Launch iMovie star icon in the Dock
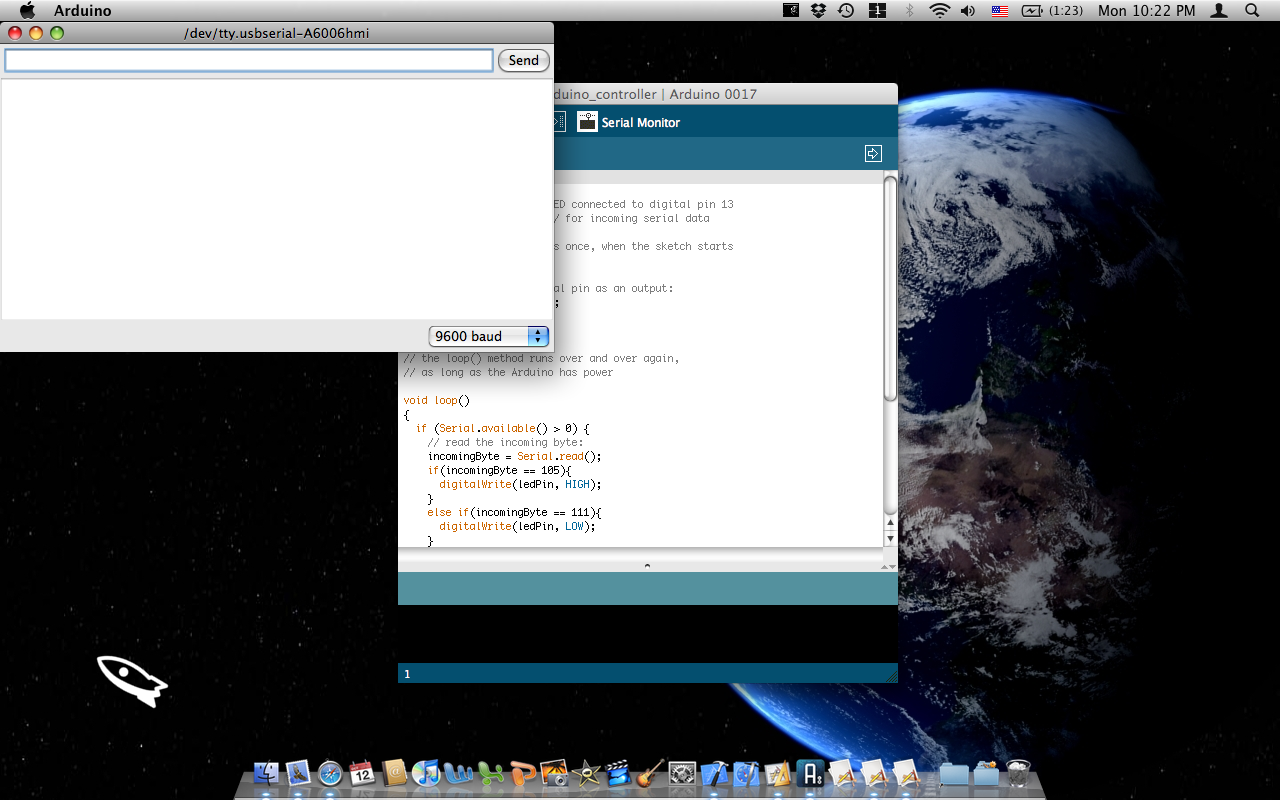This screenshot has width=1280, height=800. point(586,773)
